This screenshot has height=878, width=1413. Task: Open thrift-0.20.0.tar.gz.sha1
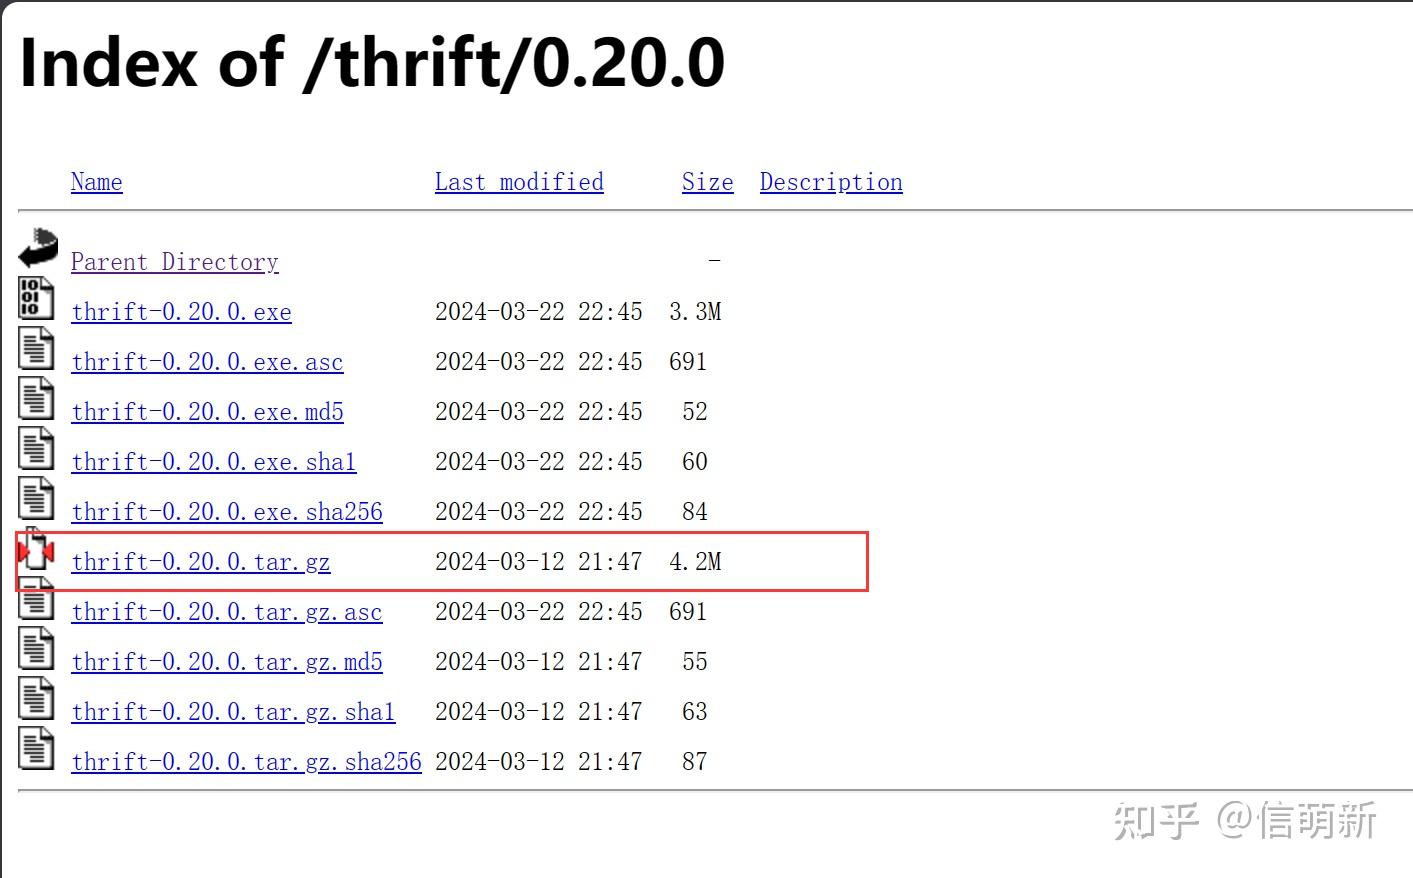(x=233, y=712)
